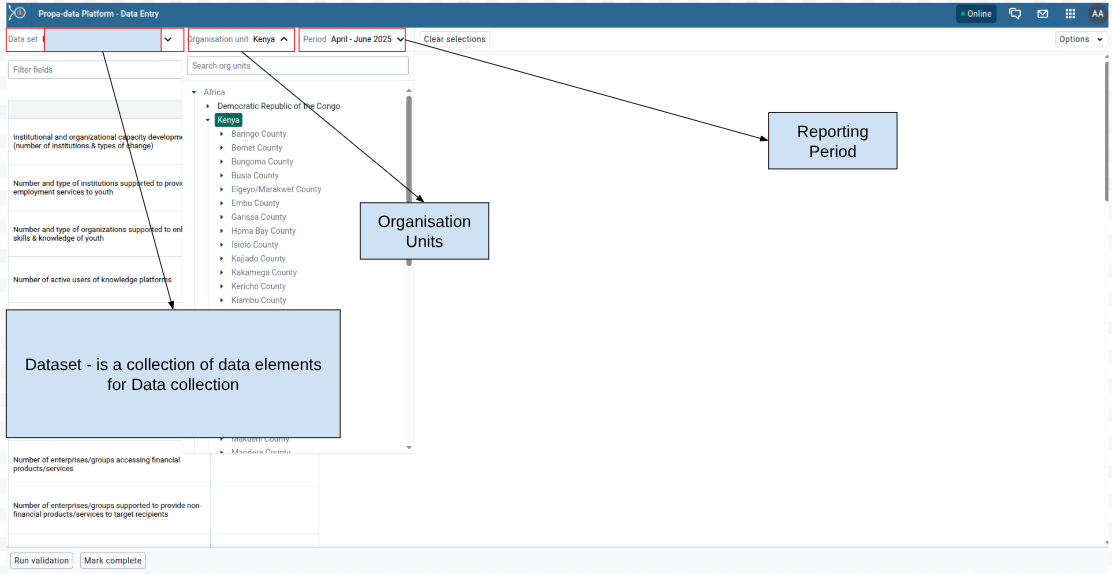1112x574 pixels.
Task: Open the apps grid menu icon
Action: tap(1070, 14)
